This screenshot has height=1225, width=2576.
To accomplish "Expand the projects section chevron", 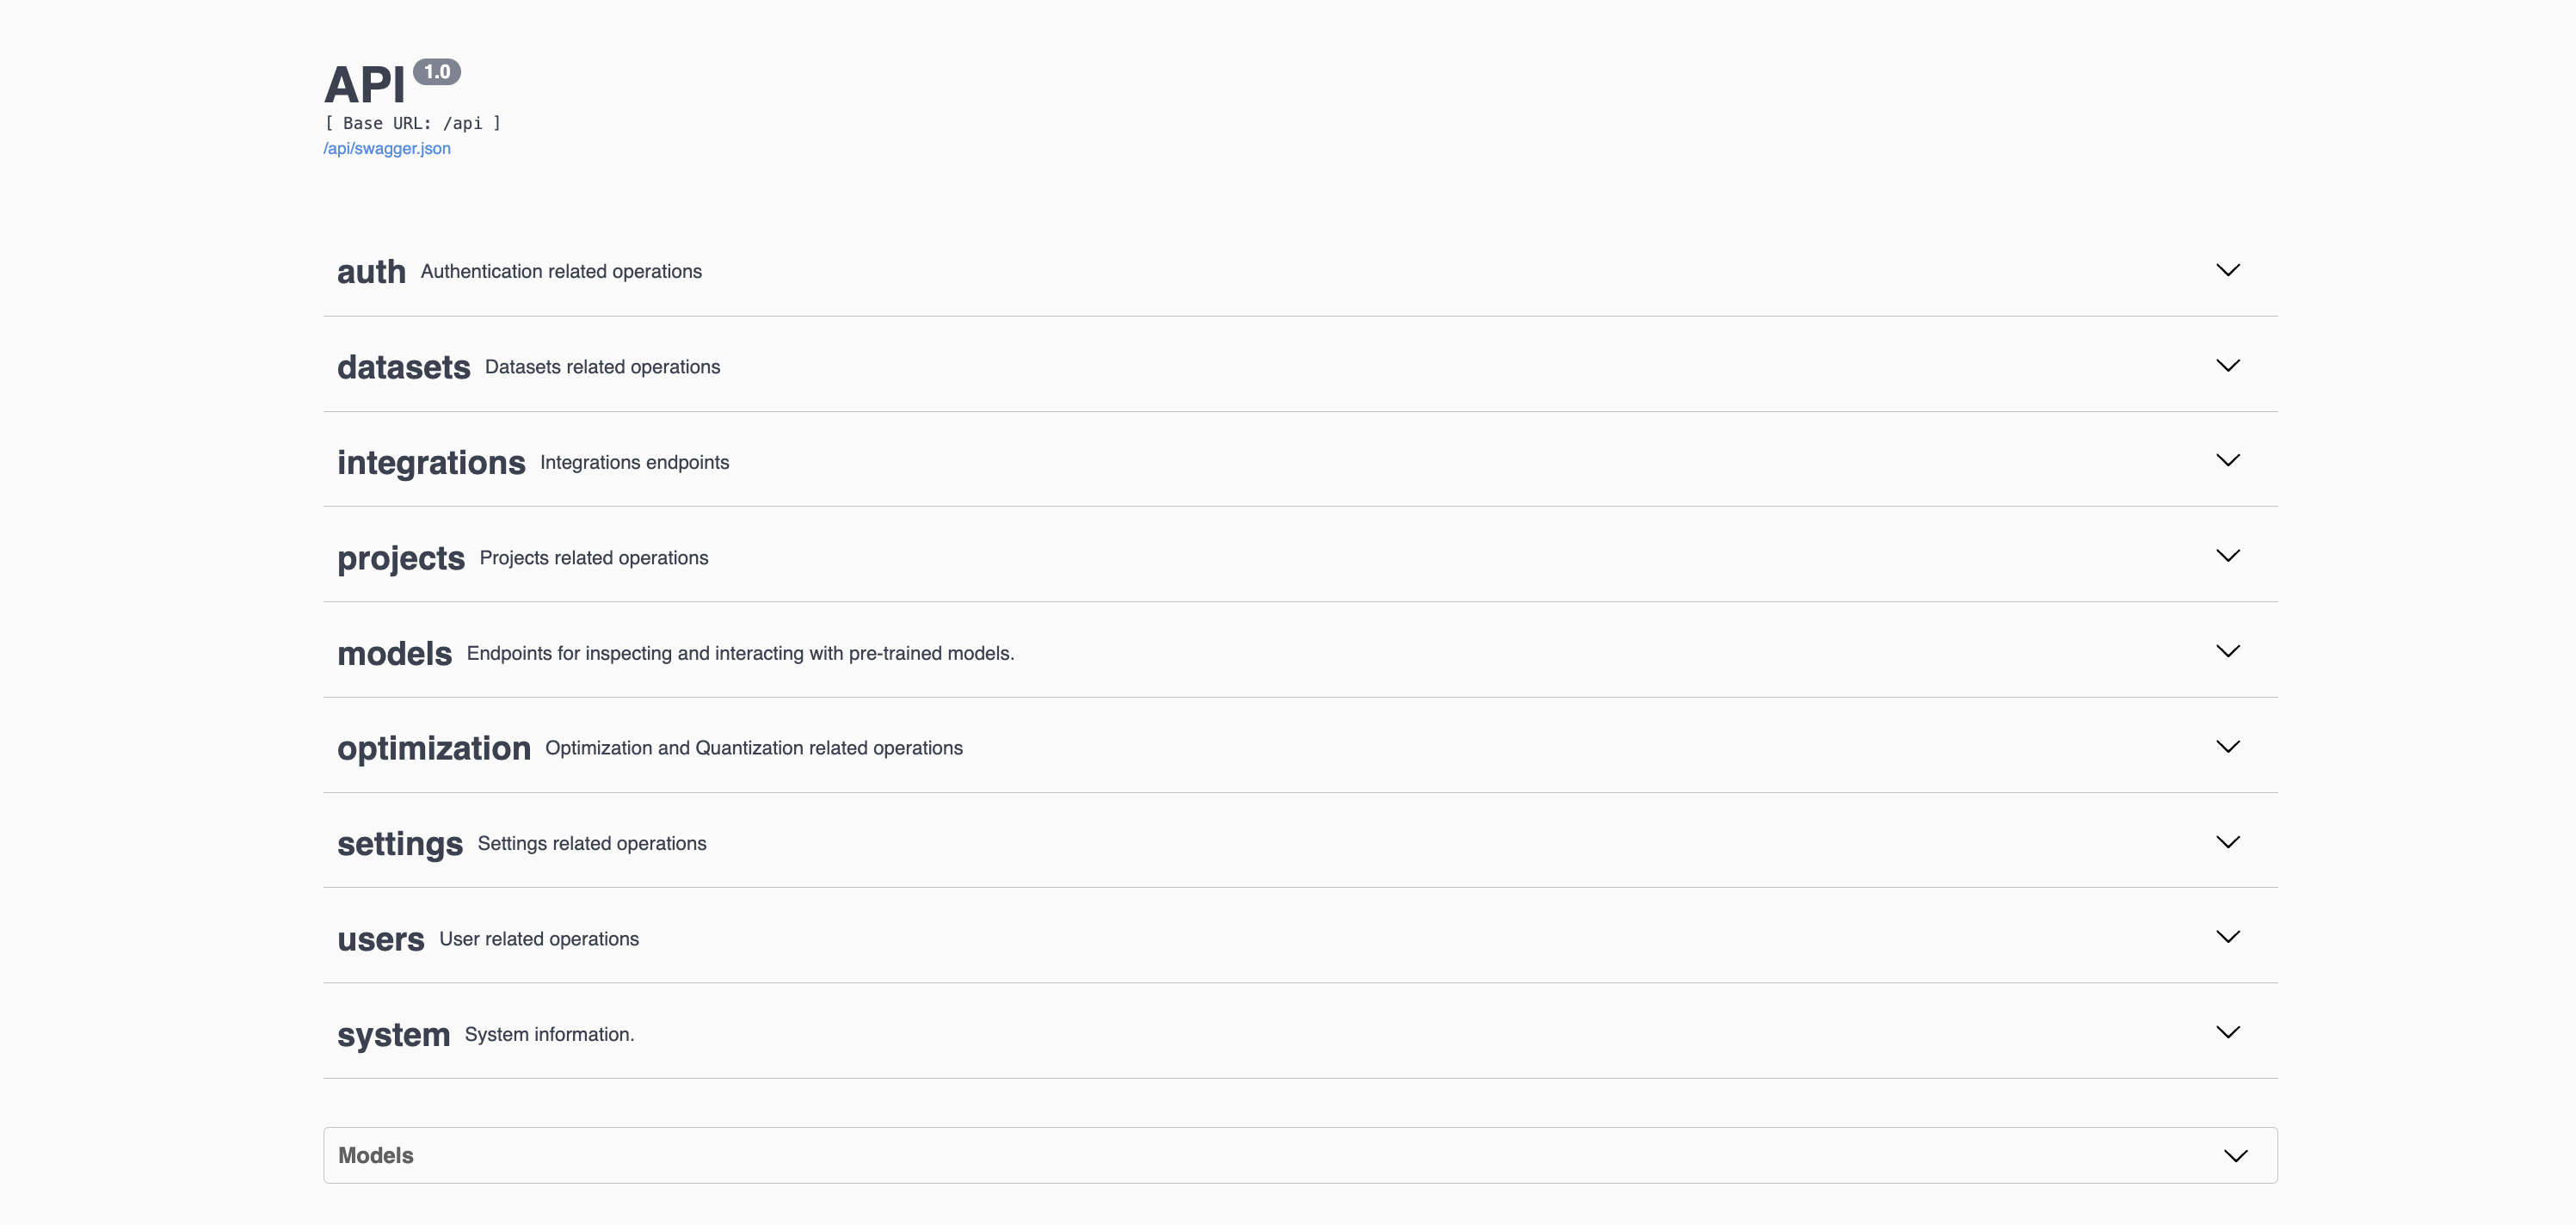I will (2228, 556).
